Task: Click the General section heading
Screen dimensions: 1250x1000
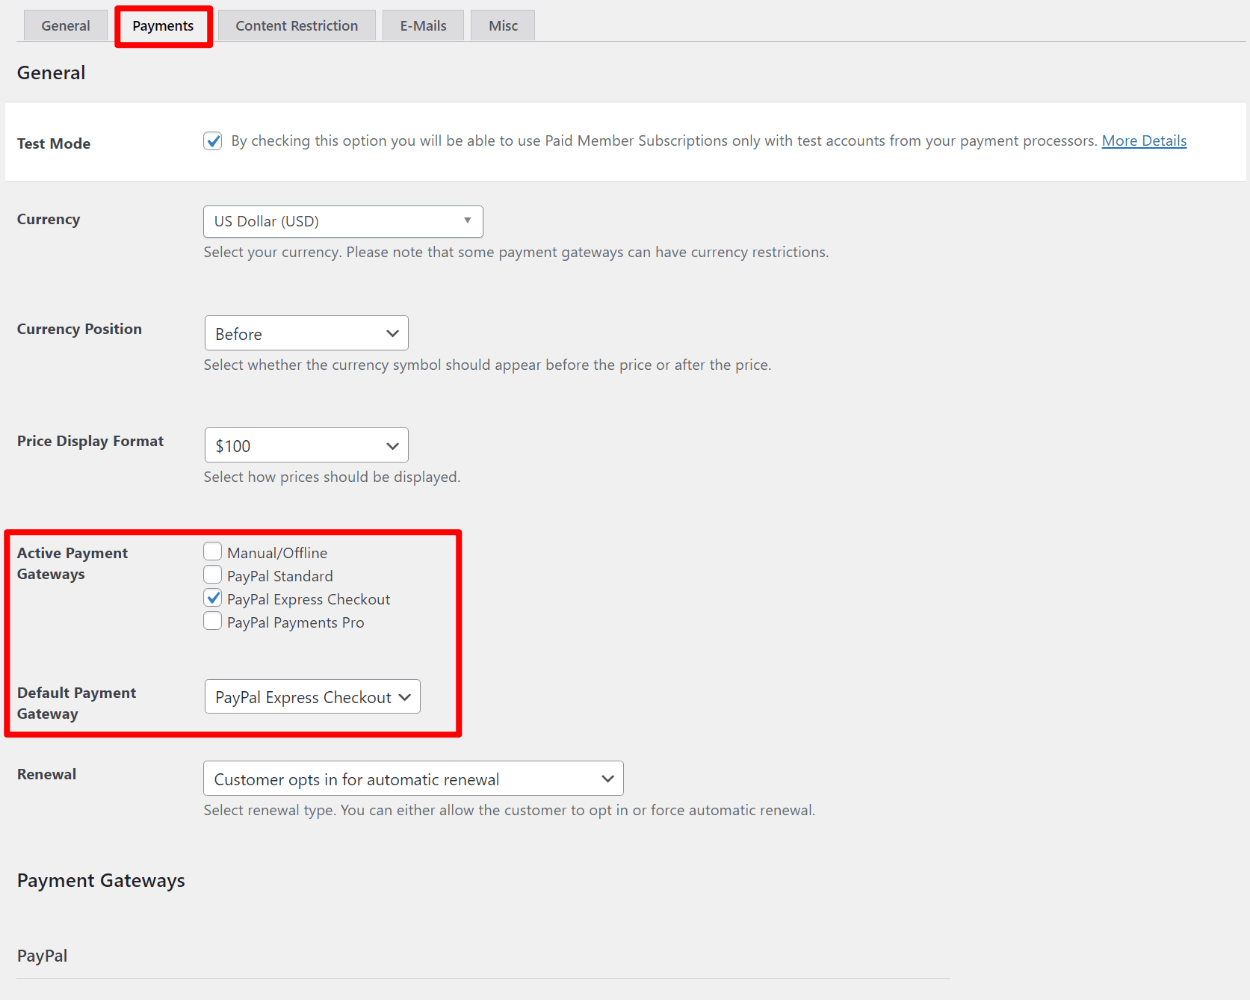Action: point(51,73)
